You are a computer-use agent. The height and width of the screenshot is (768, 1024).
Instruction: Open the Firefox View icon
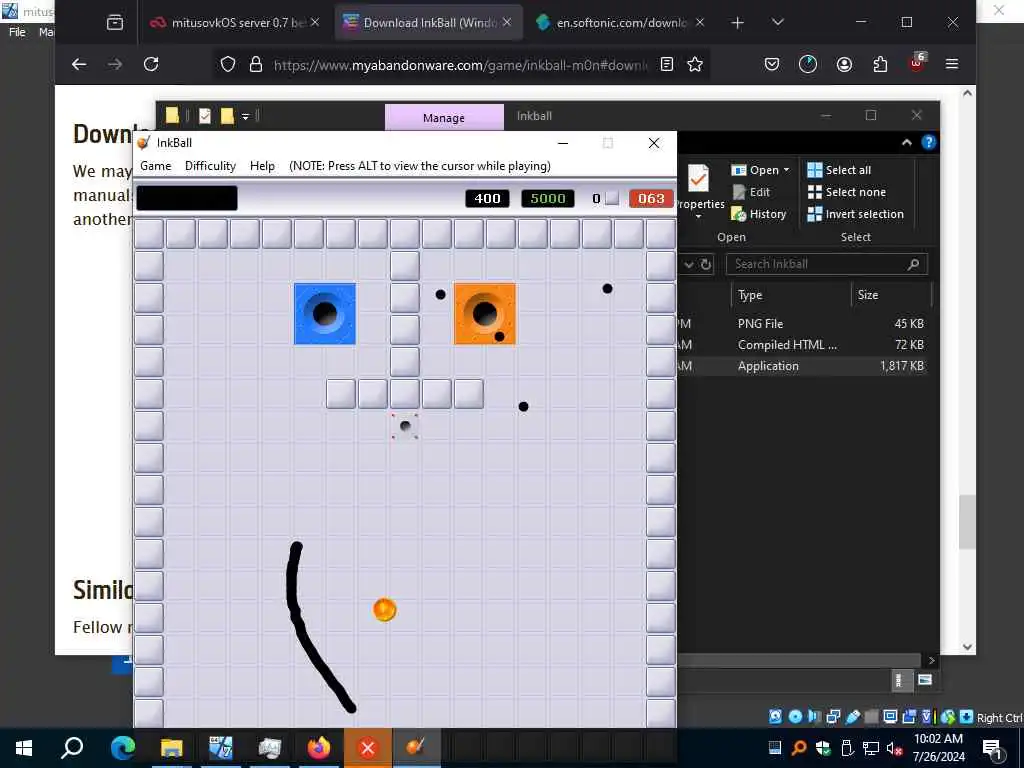115,23
